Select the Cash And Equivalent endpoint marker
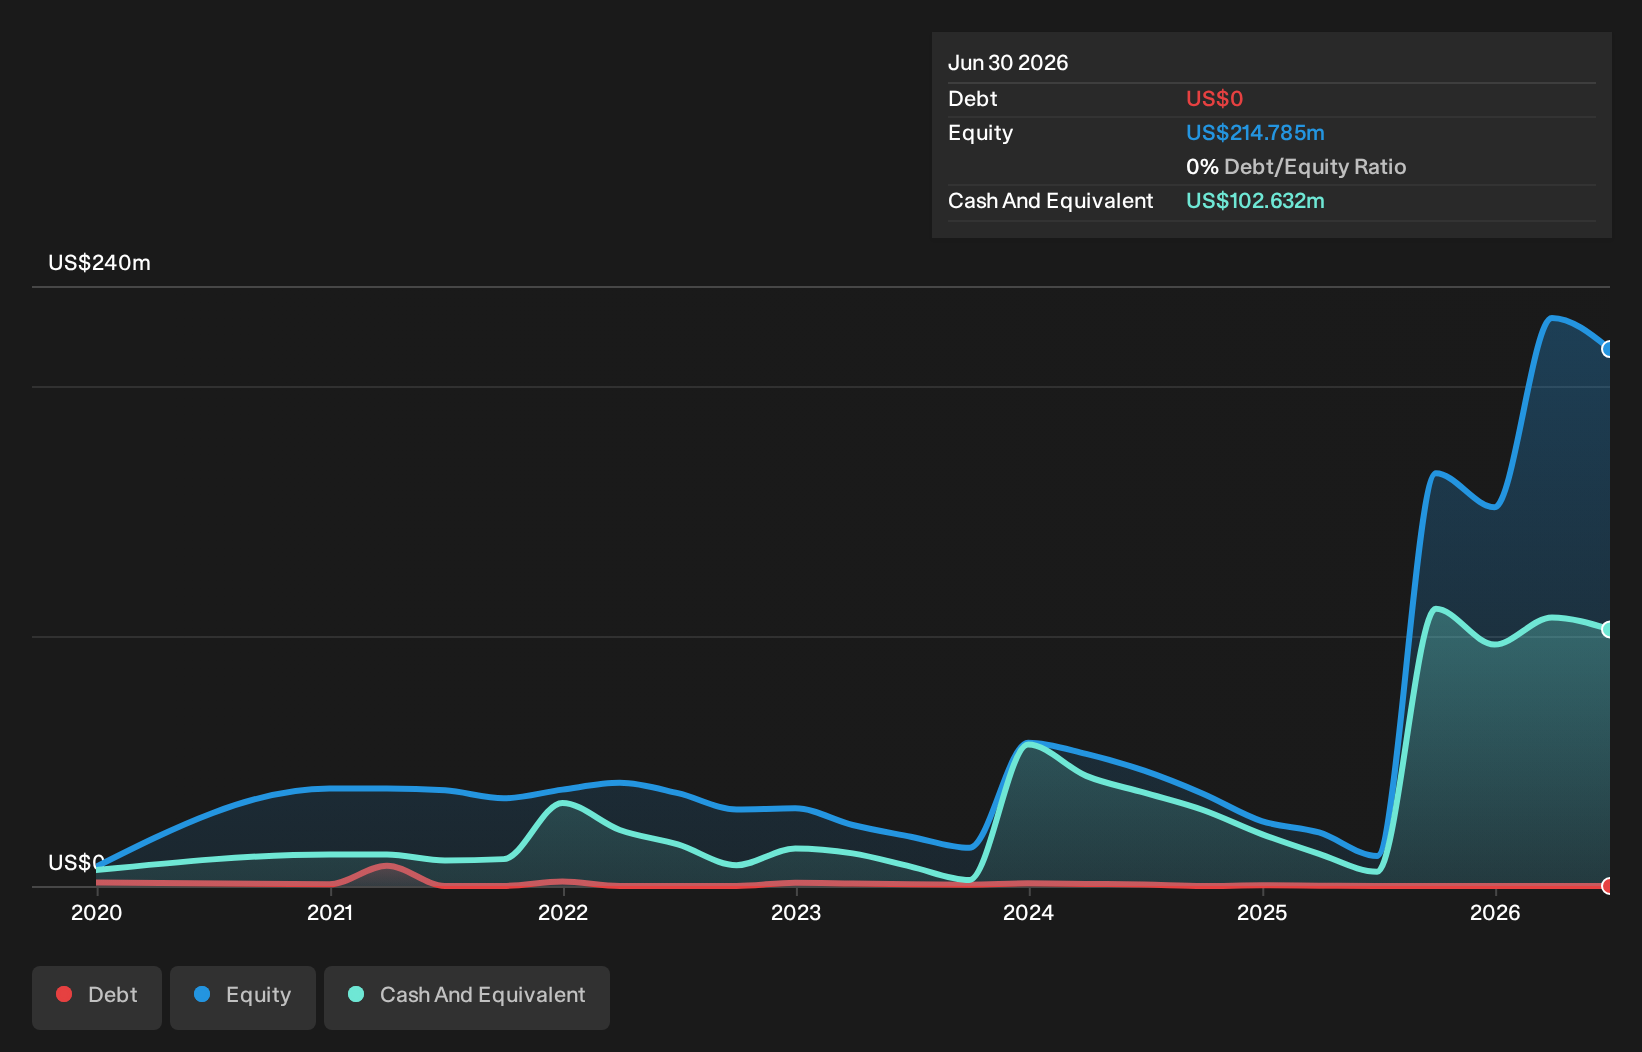 coord(1608,629)
